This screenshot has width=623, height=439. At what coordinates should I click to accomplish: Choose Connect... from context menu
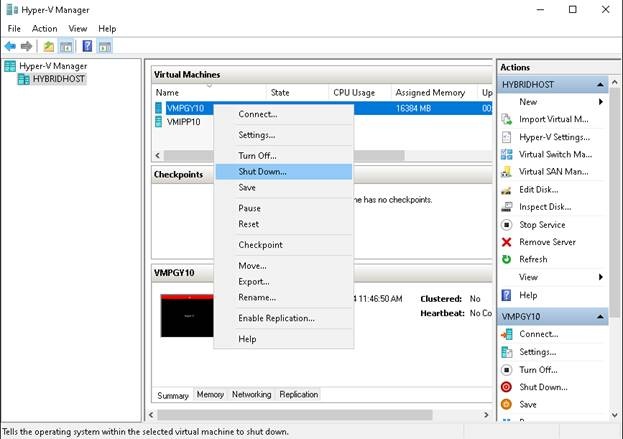[284, 114]
